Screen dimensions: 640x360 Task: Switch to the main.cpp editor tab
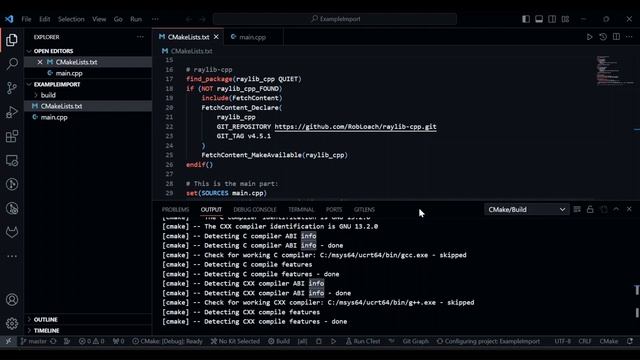click(253, 37)
